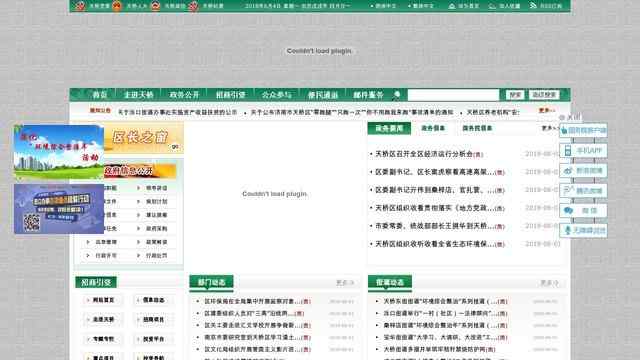
Task: Open the 手机APP phone icon in side panel
Action: click(x=568, y=151)
